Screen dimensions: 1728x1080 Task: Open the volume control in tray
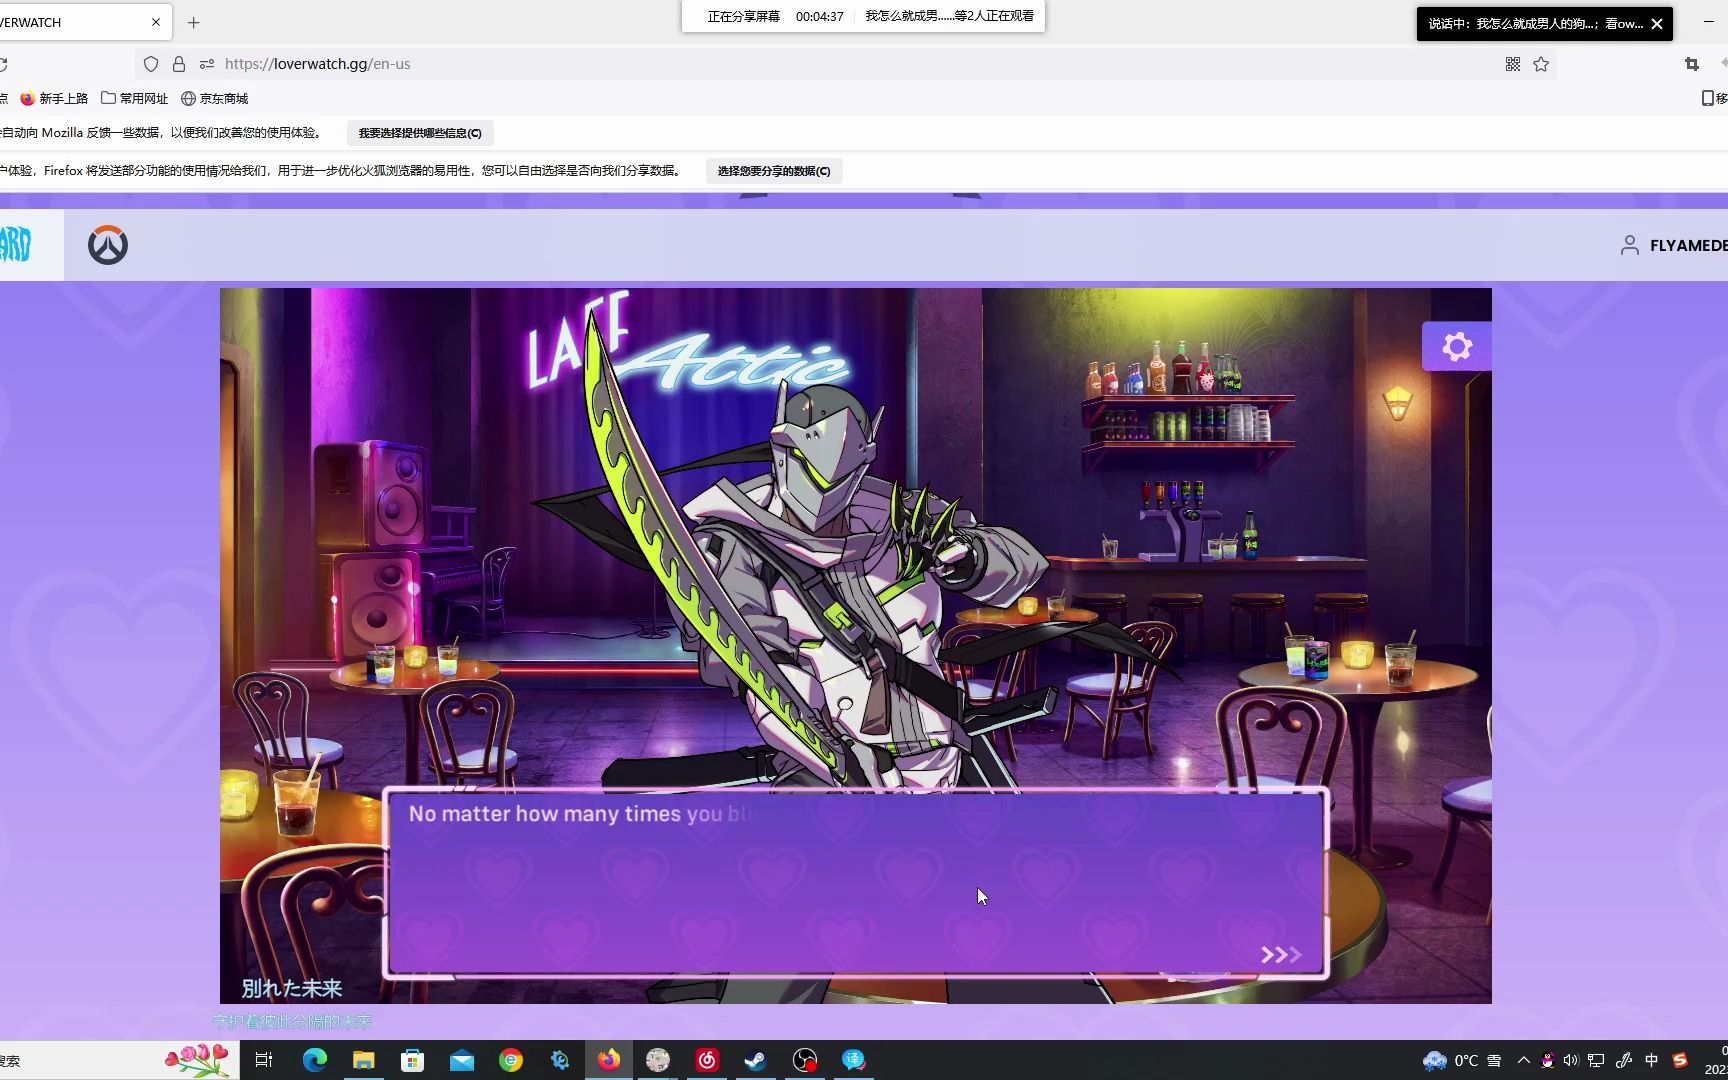point(1571,1060)
